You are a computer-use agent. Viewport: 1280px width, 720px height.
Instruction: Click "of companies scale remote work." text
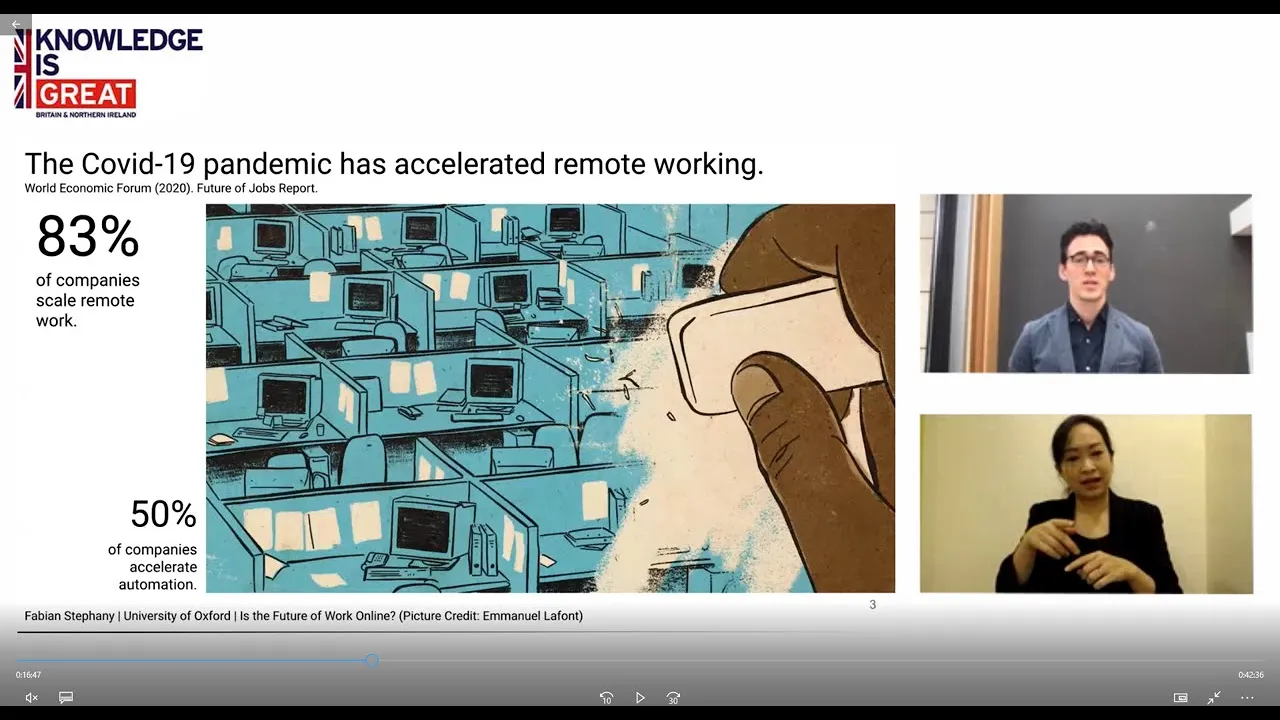88,300
